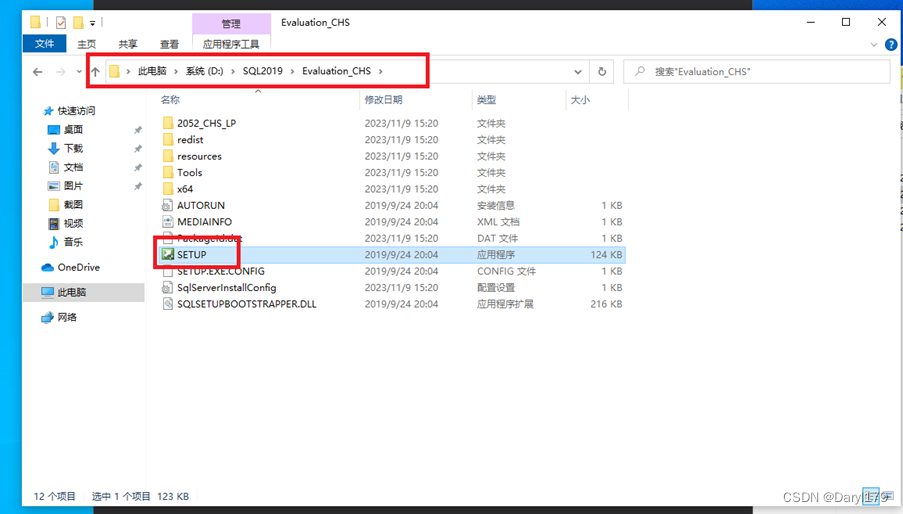Click 系统 (D:) in the address breadcrumb

pos(204,71)
